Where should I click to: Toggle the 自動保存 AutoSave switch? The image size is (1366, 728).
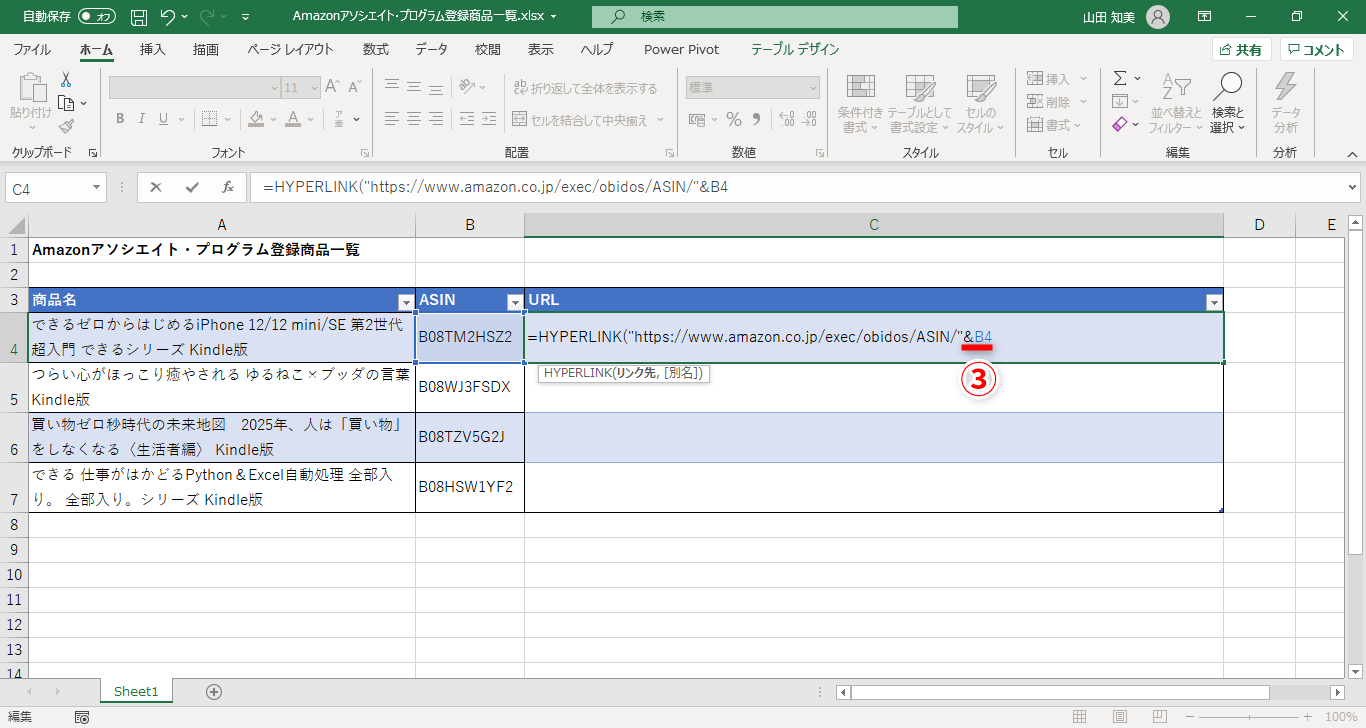click(x=97, y=17)
